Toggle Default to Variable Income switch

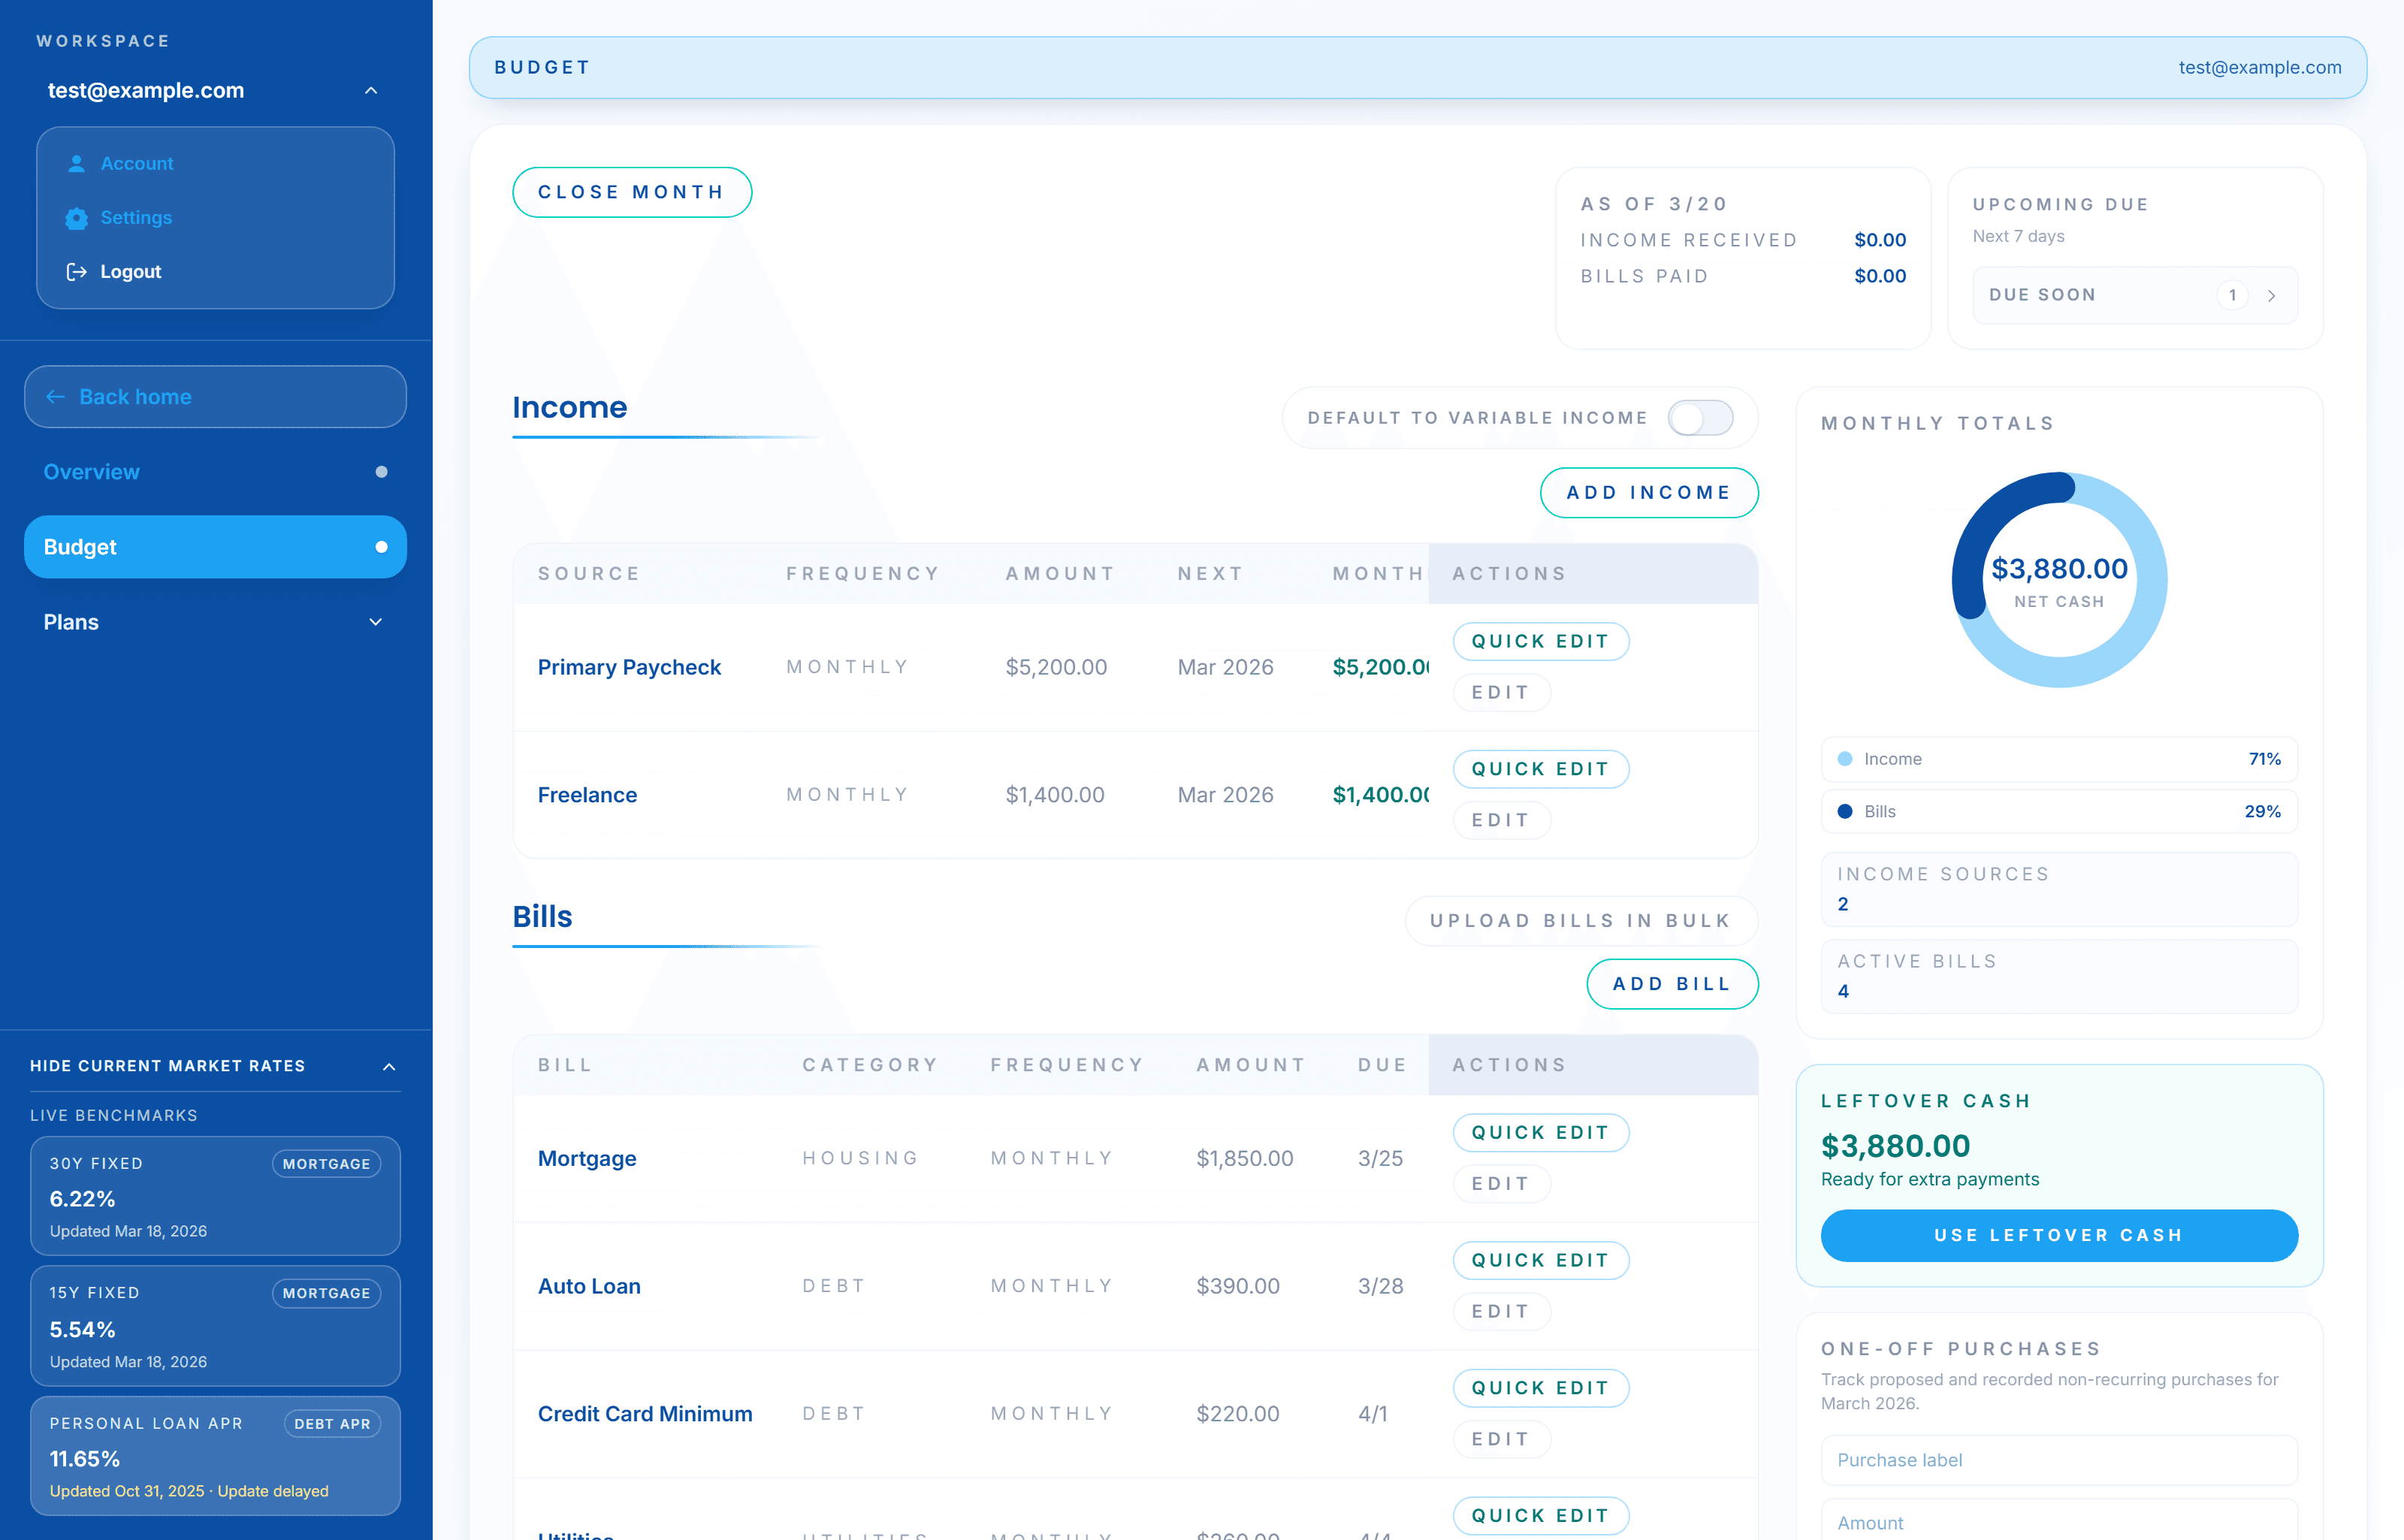point(1700,418)
